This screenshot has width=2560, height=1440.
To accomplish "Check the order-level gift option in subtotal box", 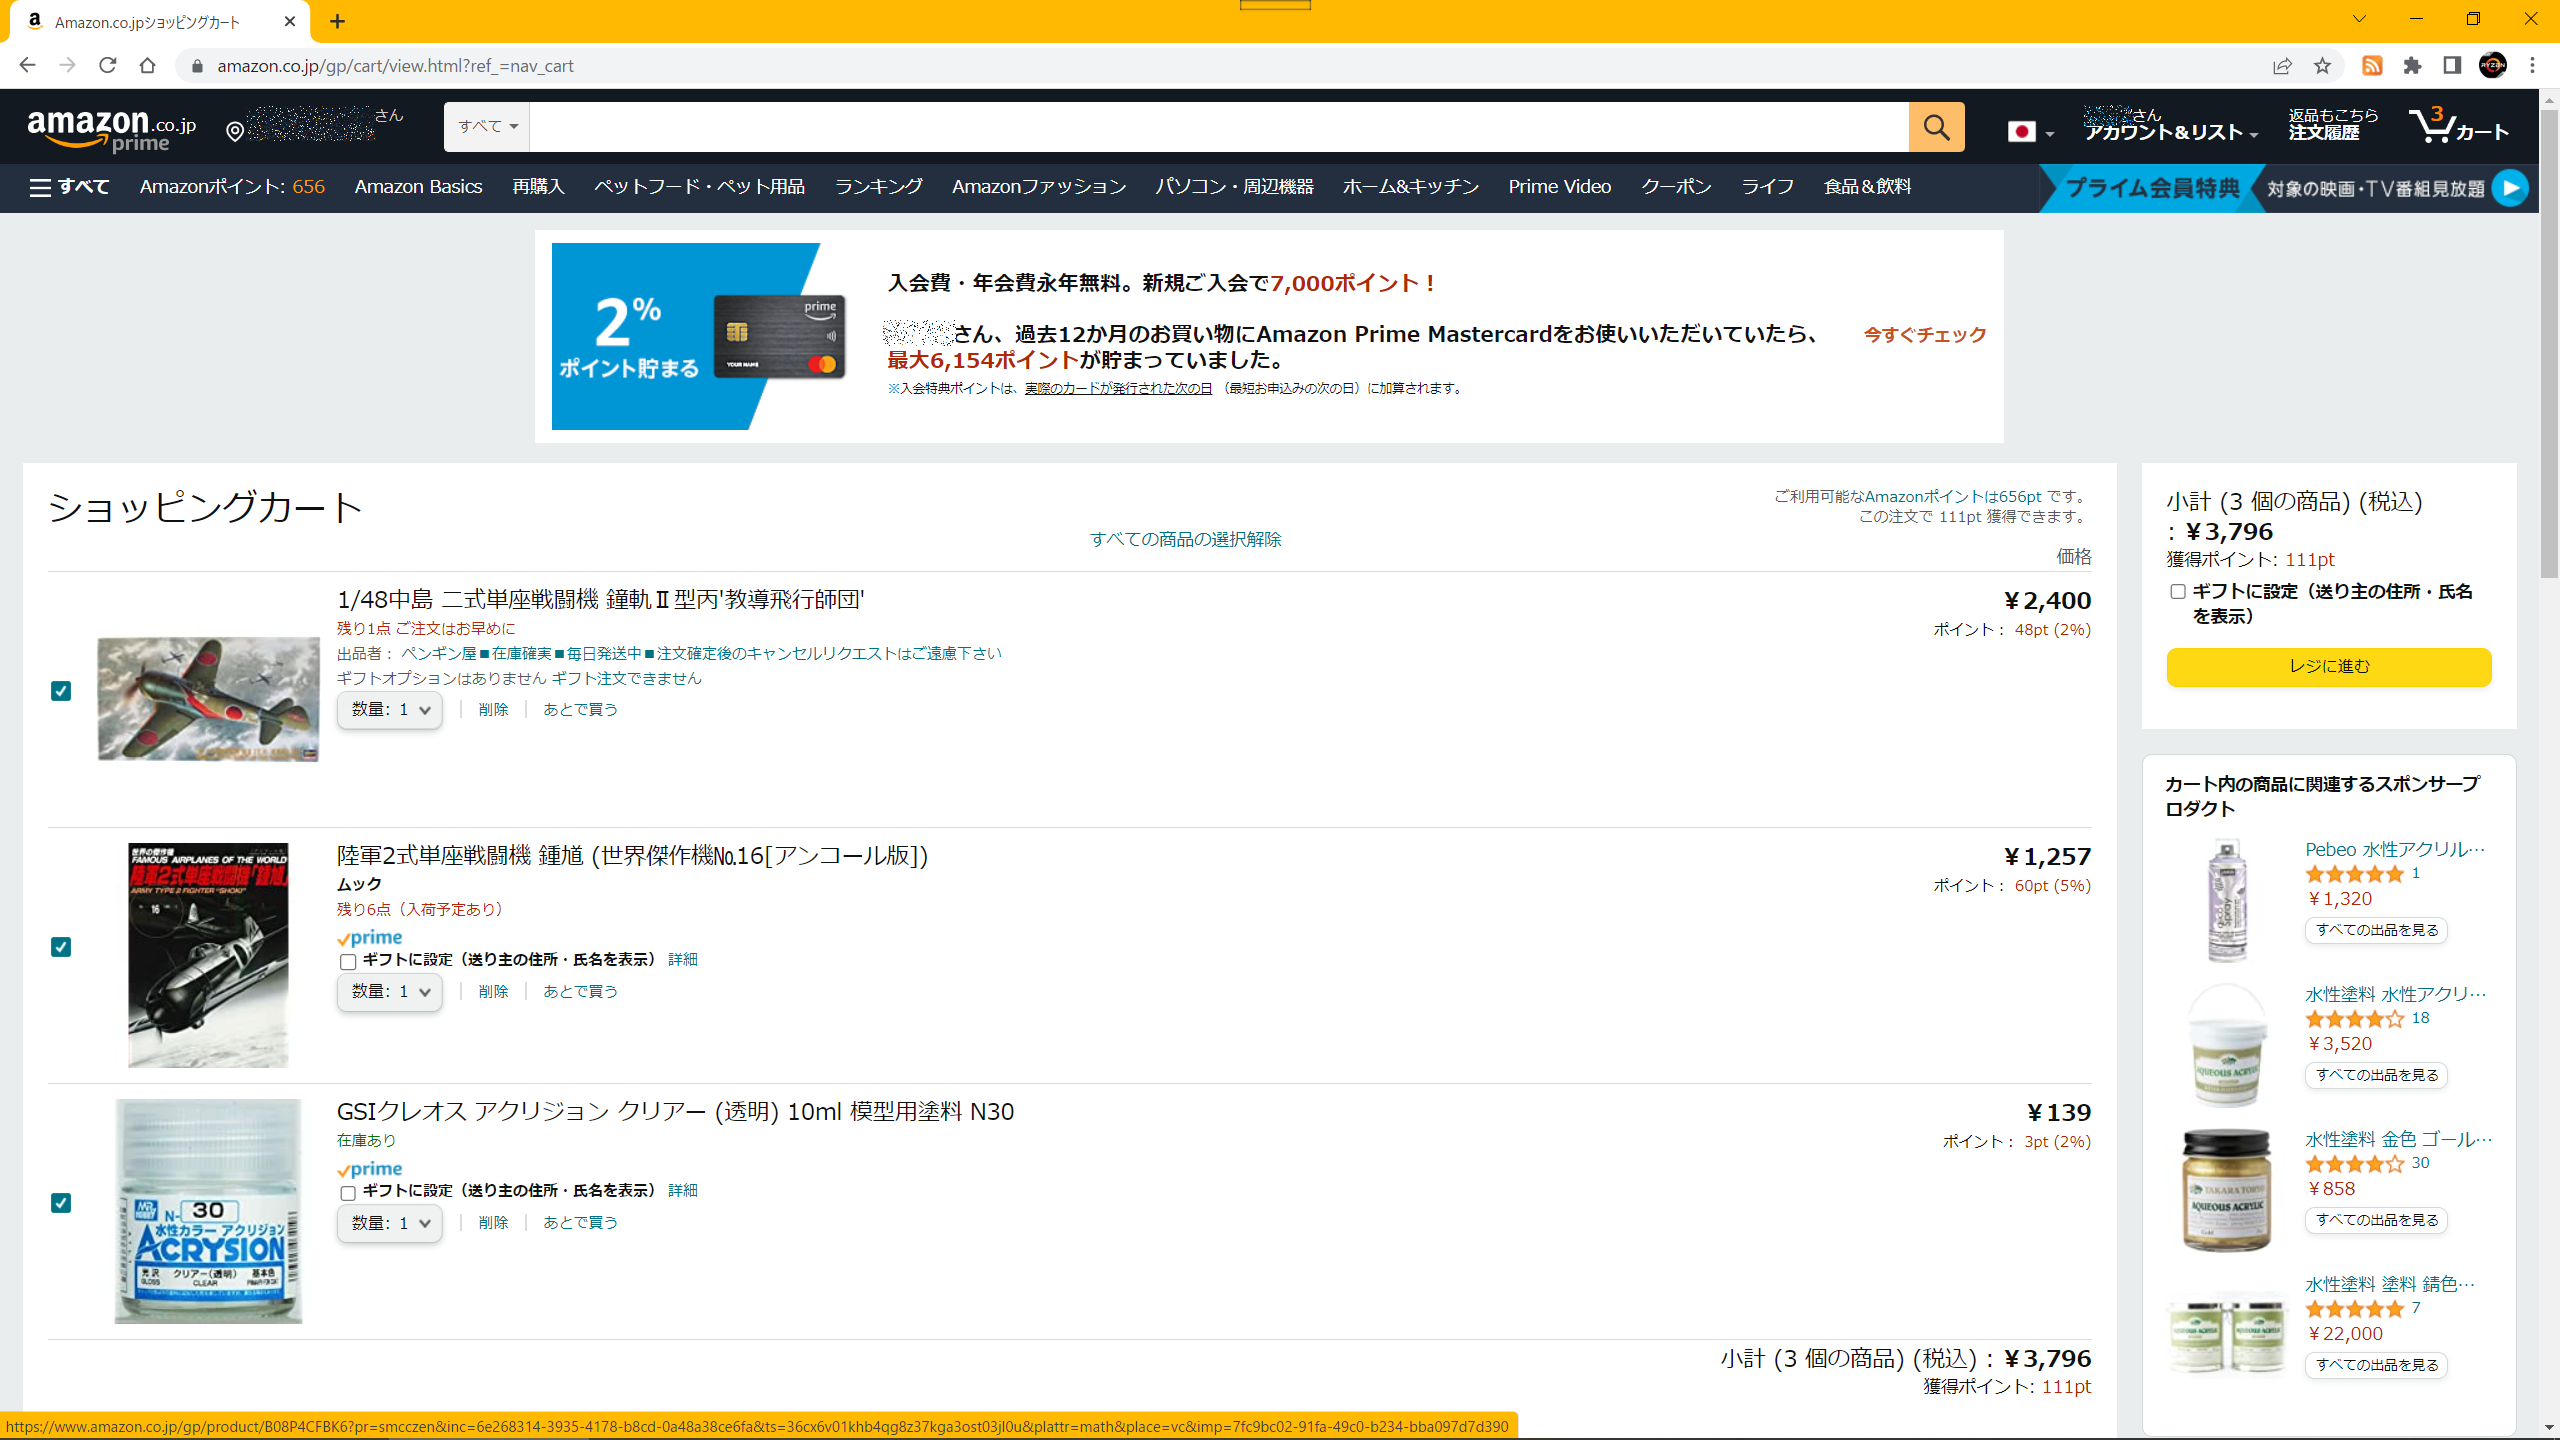I will pos(2178,592).
